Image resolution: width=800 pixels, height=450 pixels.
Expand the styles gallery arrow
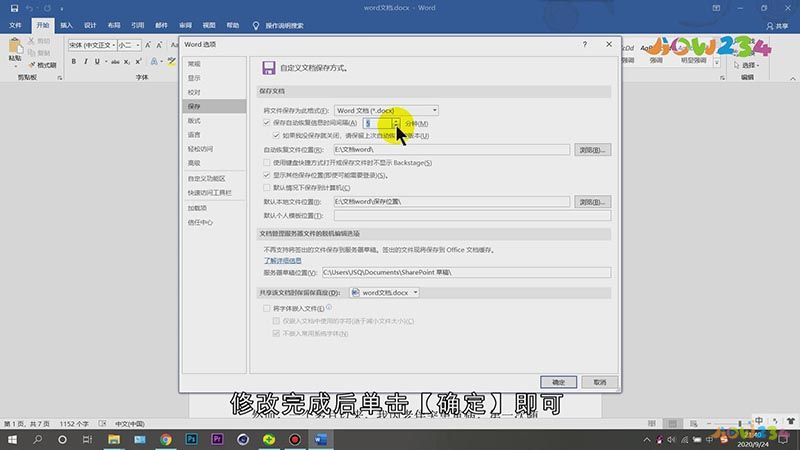click(x=717, y=62)
